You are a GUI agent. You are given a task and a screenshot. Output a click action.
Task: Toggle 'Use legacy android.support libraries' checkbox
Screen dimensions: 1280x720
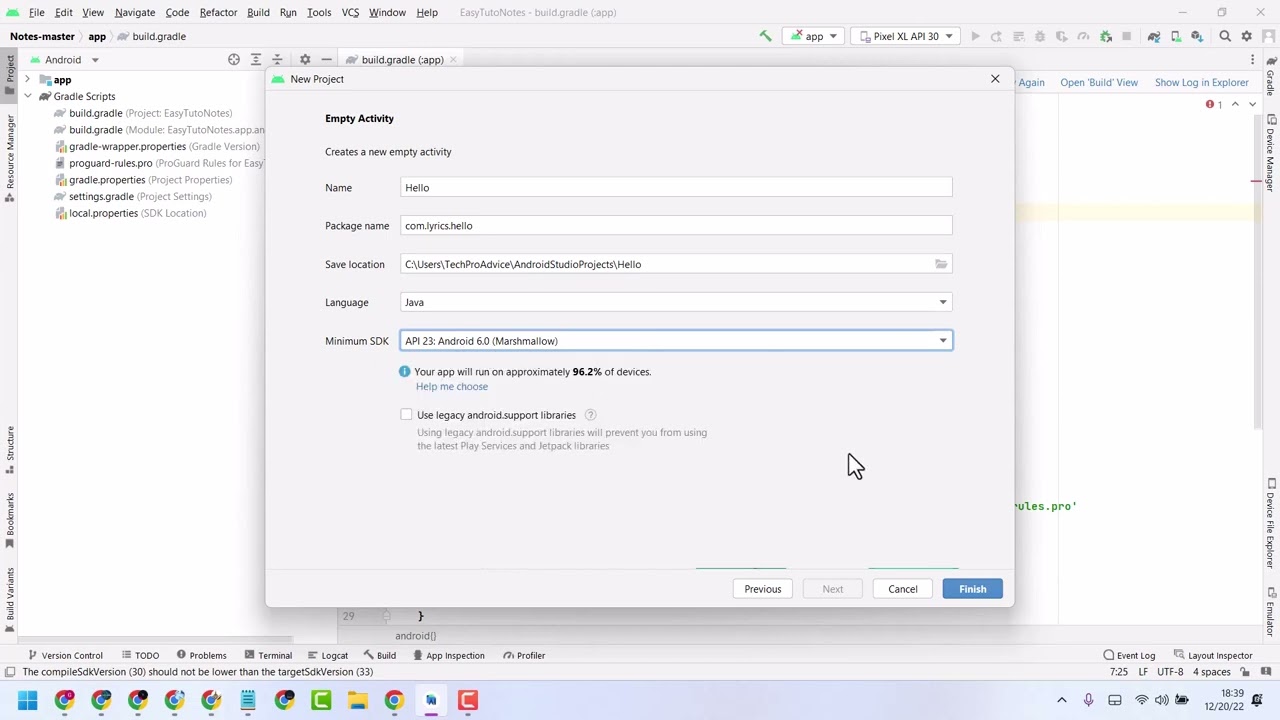pyautogui.click(x=406, y=415)
